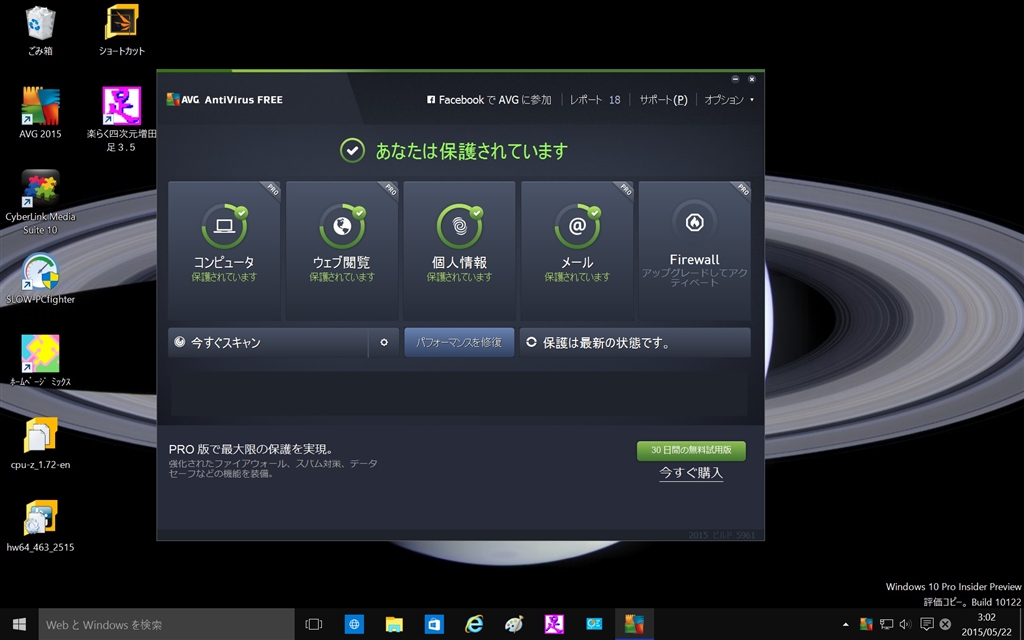The height and width of the screenshot is (640, 1024).
Task: Minimize the AVG window
Action: (x=735, y=79)
